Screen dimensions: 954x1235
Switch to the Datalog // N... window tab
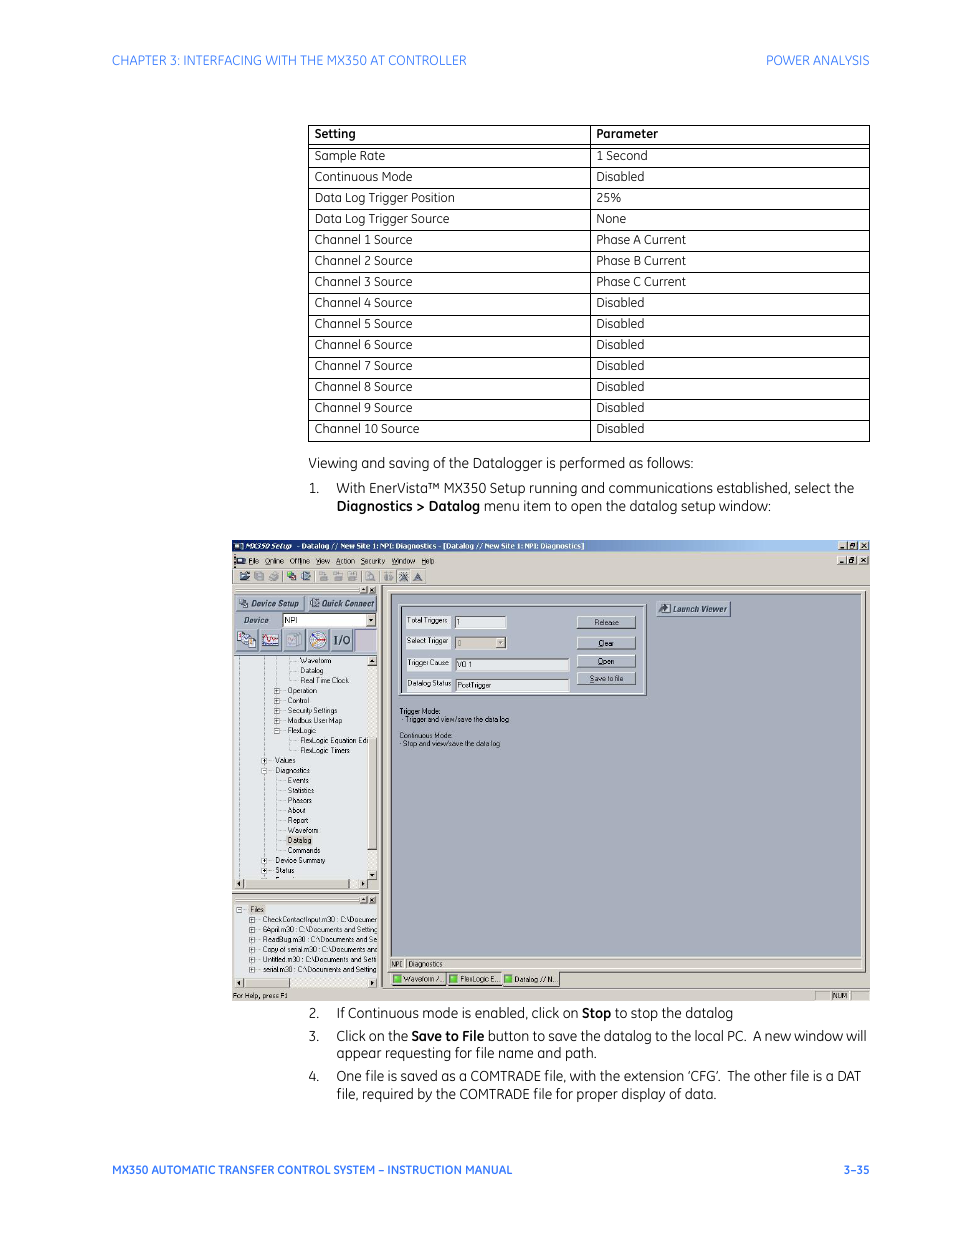(x=530, y=979)
